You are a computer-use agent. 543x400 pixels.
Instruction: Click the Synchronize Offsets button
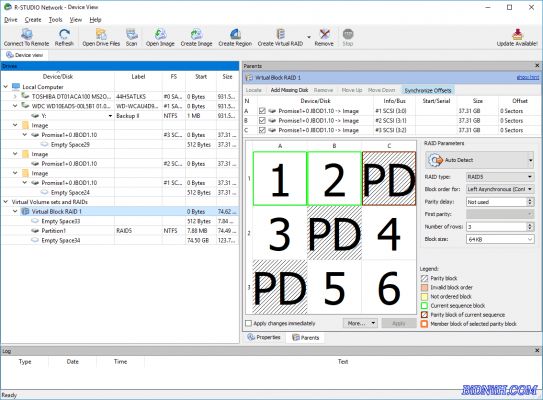pos(428,90)
